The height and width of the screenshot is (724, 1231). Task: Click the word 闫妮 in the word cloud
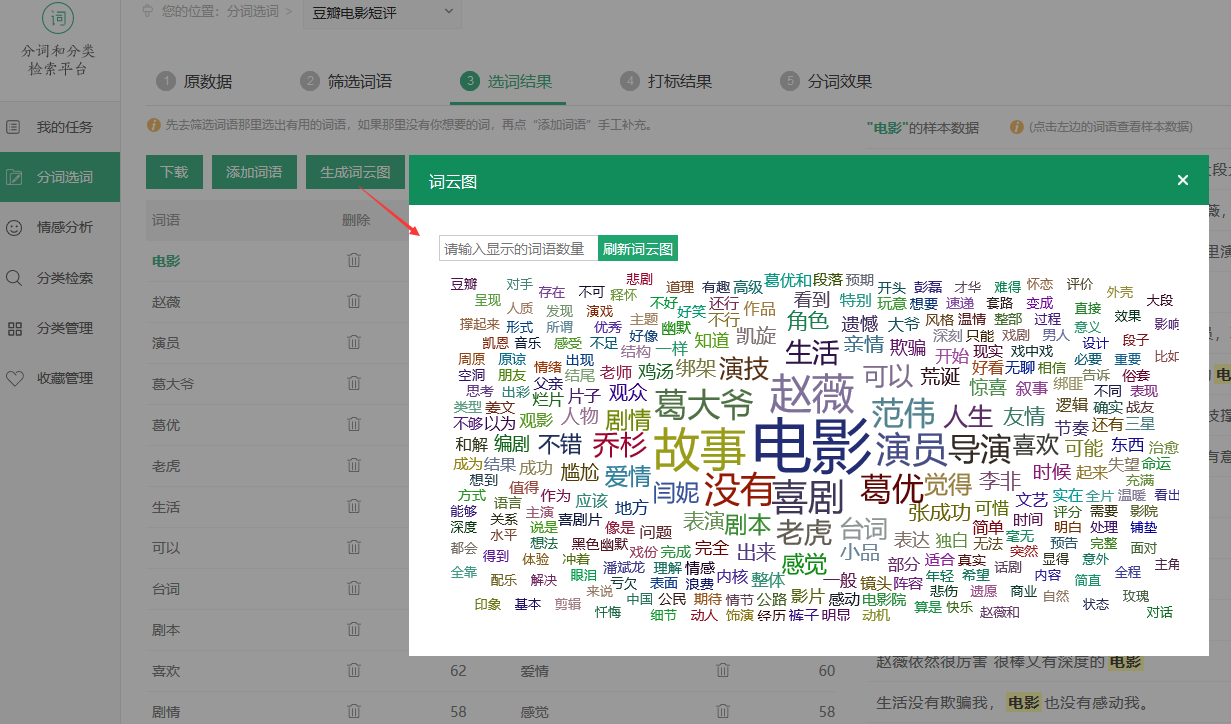[676, 492]
